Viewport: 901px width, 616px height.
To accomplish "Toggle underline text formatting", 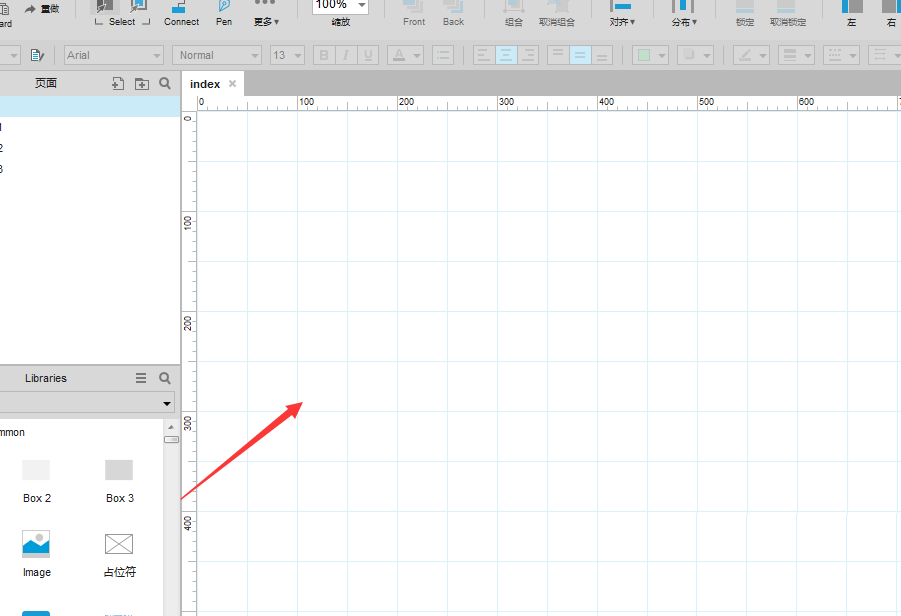I will (x=368, y=55).
